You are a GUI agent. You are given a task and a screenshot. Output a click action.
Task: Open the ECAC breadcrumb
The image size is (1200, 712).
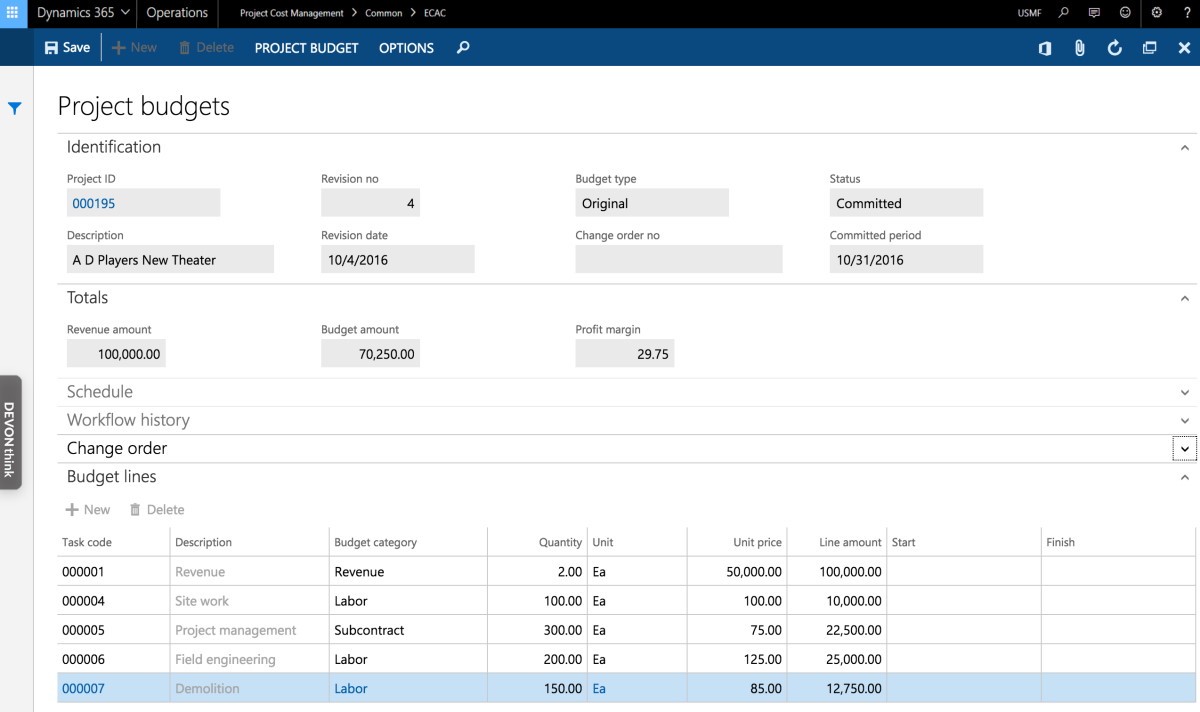click(435, 14)
